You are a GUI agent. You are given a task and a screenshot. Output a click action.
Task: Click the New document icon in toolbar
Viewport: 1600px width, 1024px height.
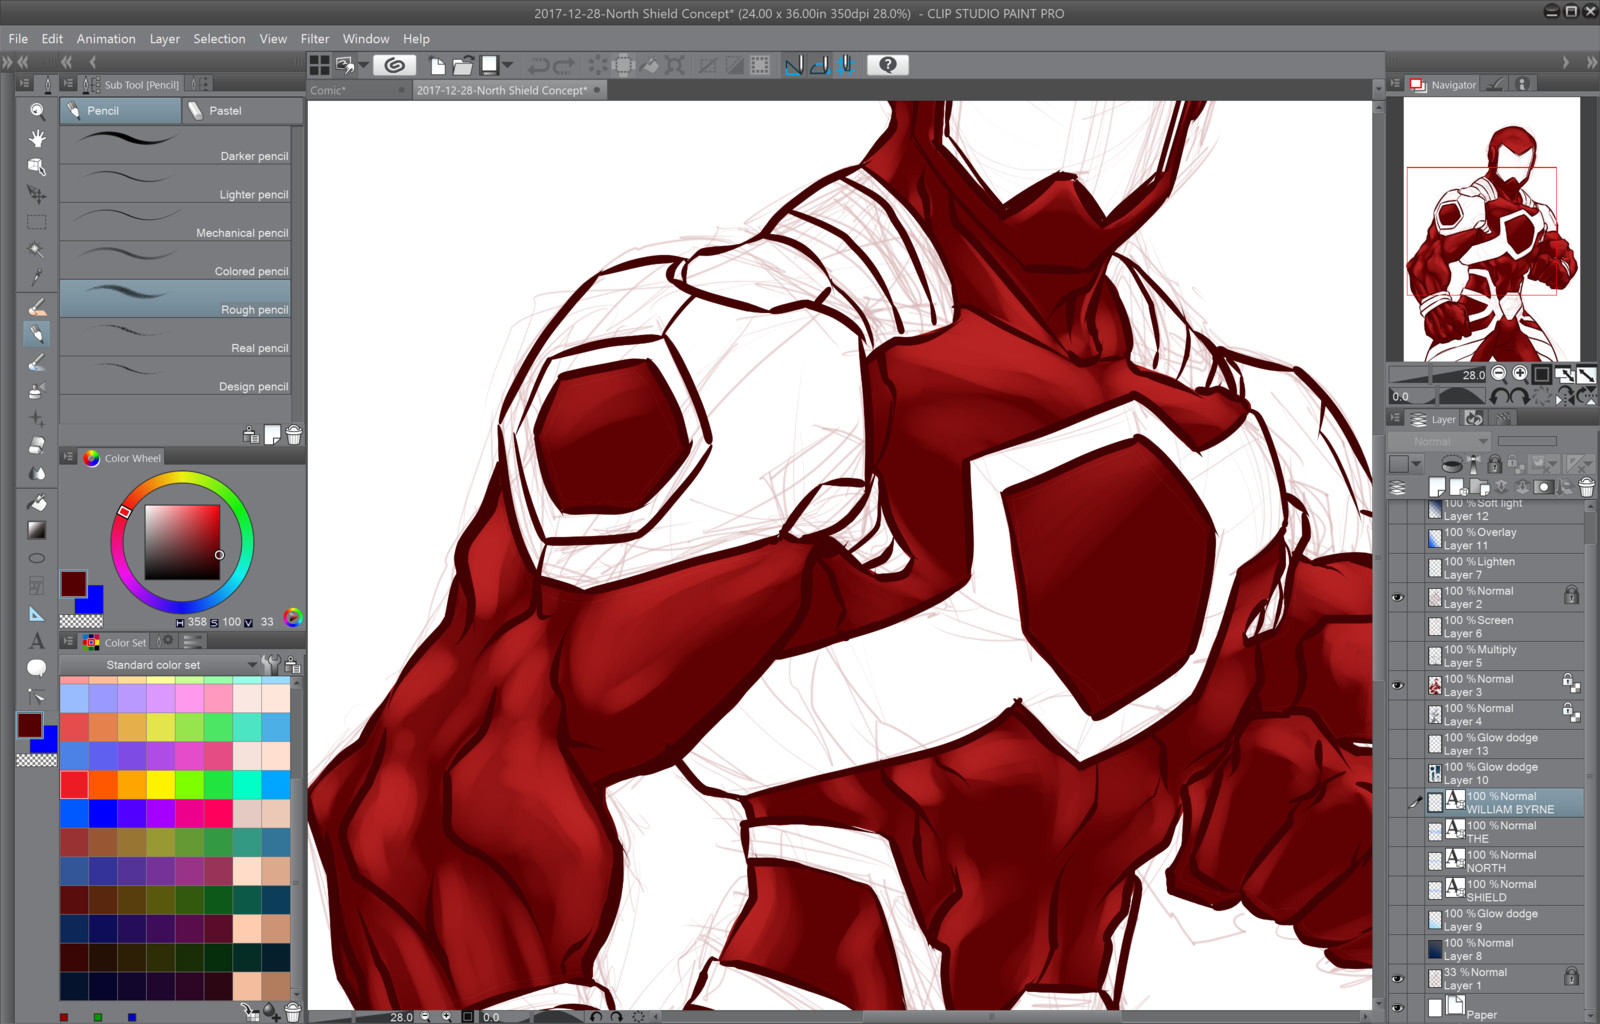click(x=437, y=66)
